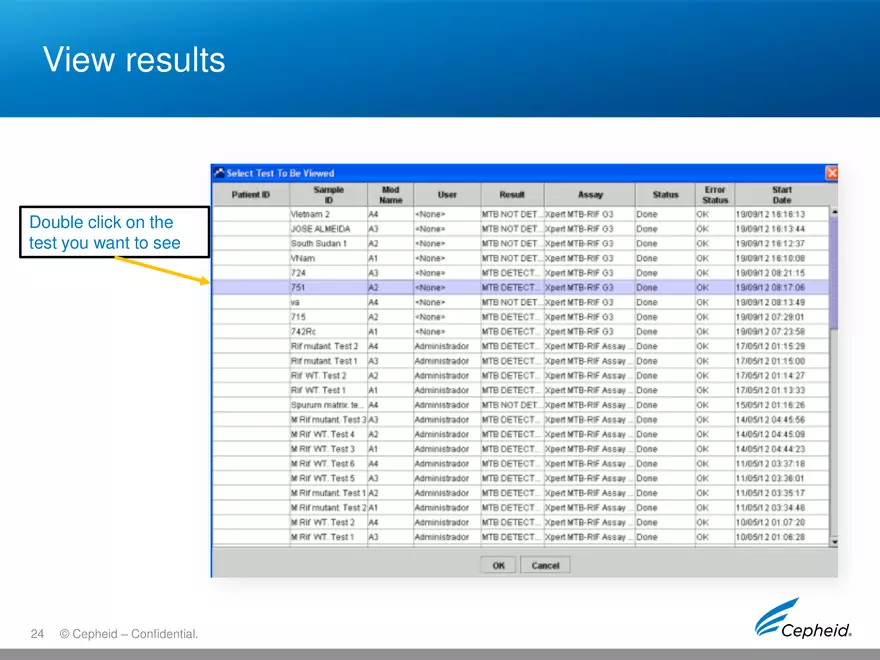This screenshot has width=880, height=660.
Task: Sort by the User column header
Action: pyautogui.click(x=448, y=194)
